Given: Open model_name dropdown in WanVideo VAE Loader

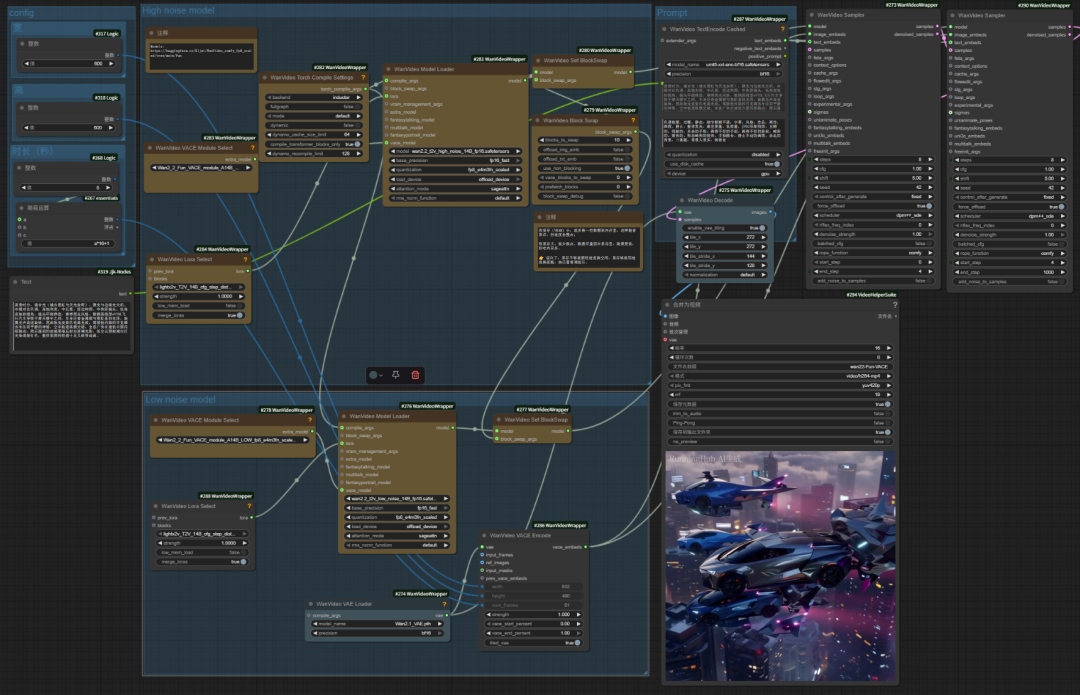Looking at the screenshot, I should coord(377,623).
